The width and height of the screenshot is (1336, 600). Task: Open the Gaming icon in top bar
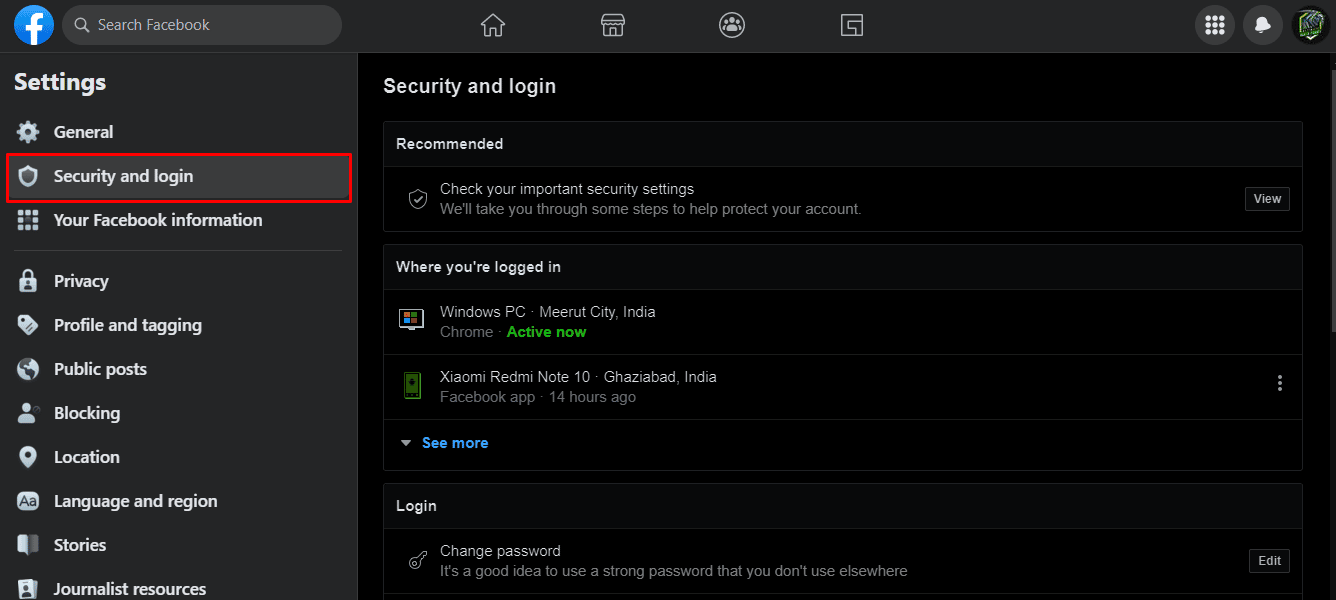(851, 25)
